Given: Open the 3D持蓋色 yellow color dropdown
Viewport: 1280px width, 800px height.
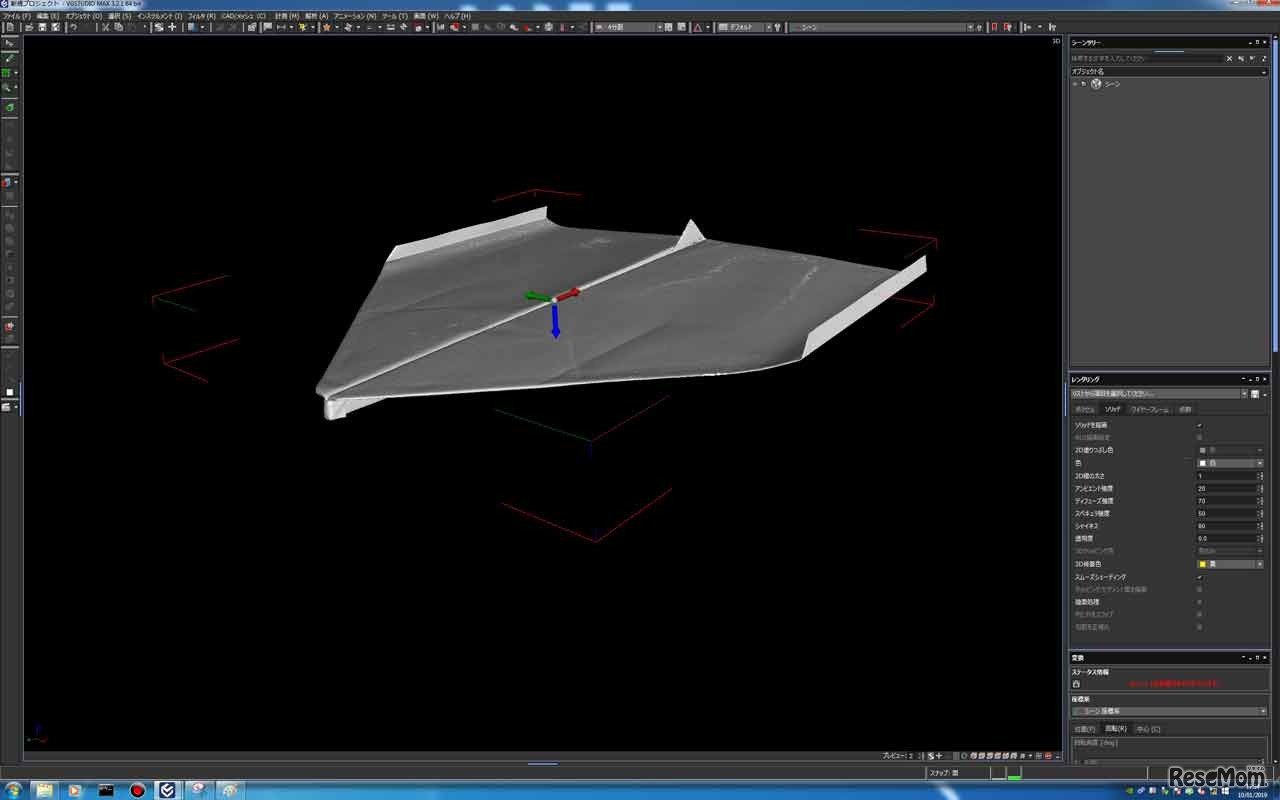Looking at the screenshot, I should click(x=1259, y=564).
